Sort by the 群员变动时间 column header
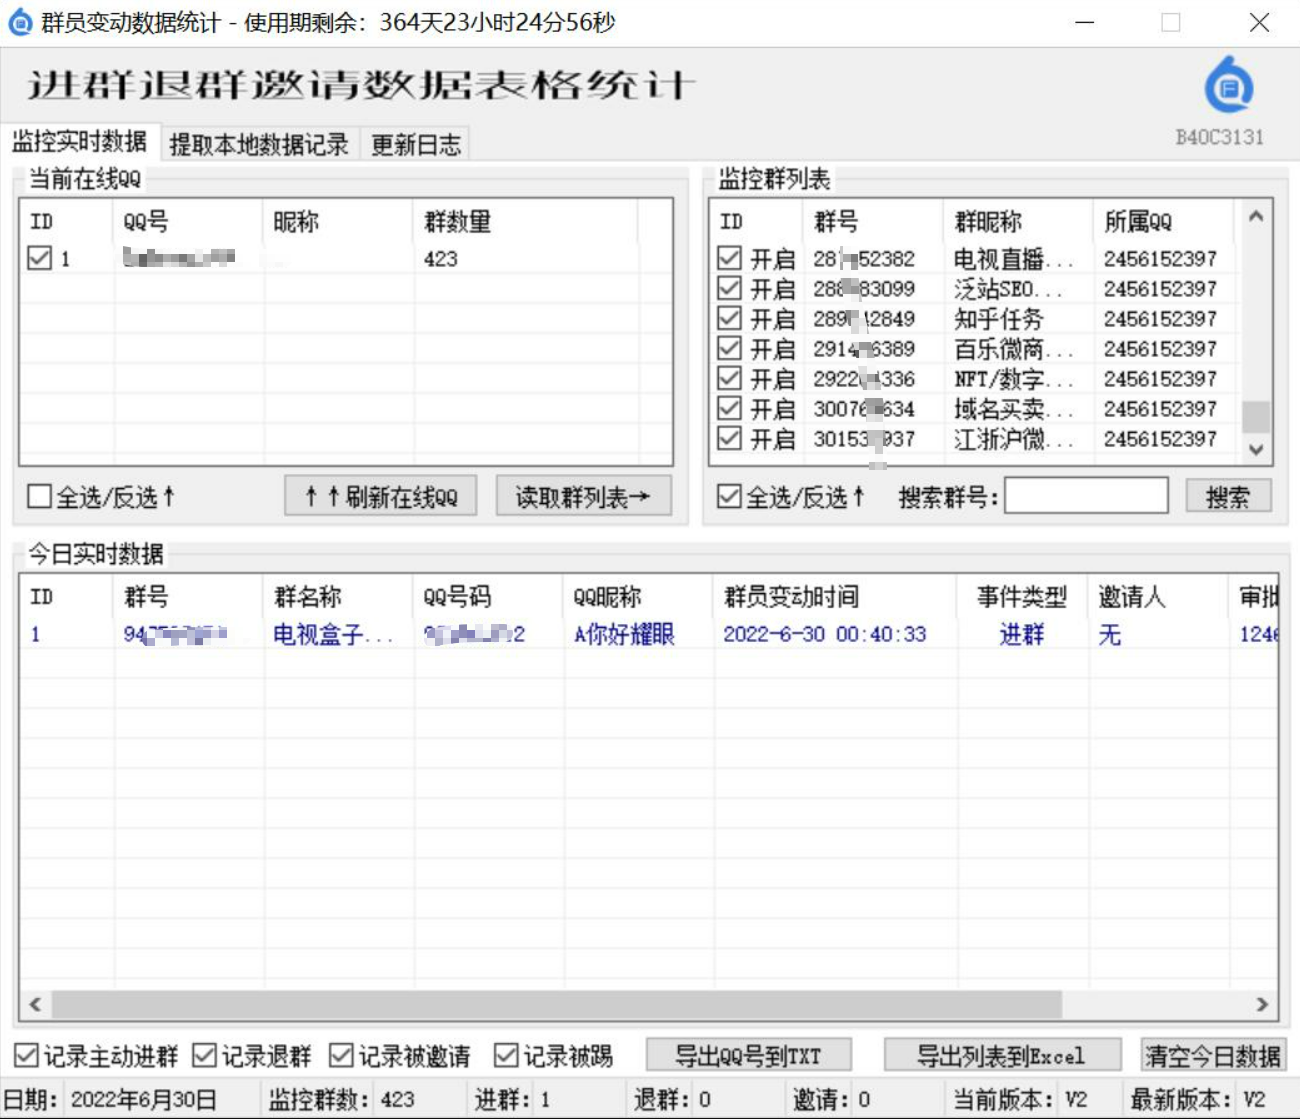This screenshot has height=1119, width=1300. point(792,597)
